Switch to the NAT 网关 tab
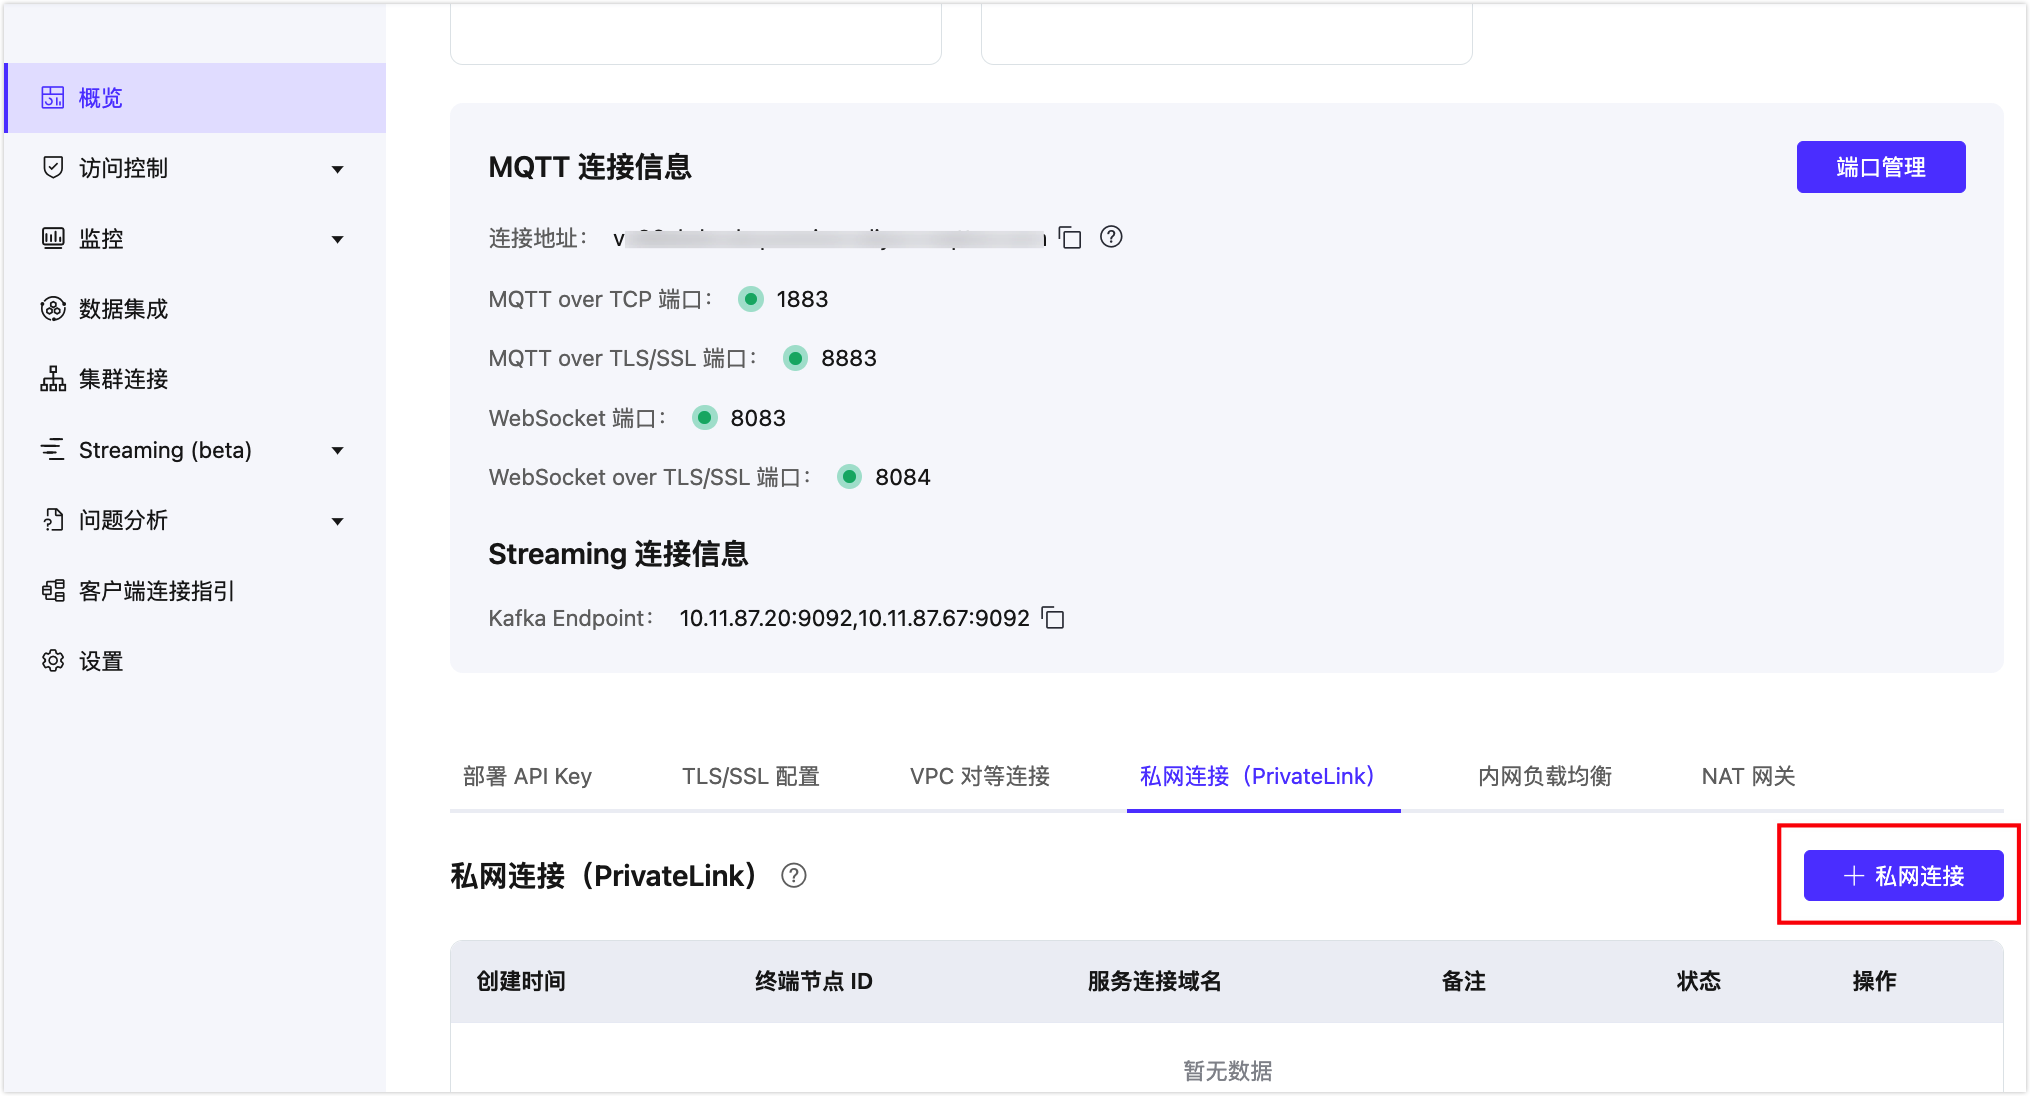This screenshot has height=1096, width=2030. tap(1749, 777)
